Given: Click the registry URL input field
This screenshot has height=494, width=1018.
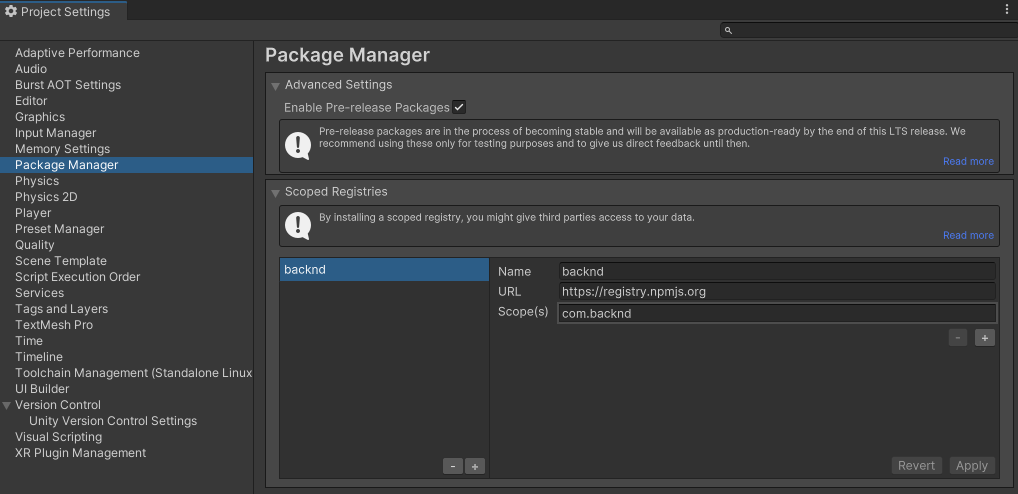Looking at the screenshot, I should pyautogui.click(x=777, y=292).
